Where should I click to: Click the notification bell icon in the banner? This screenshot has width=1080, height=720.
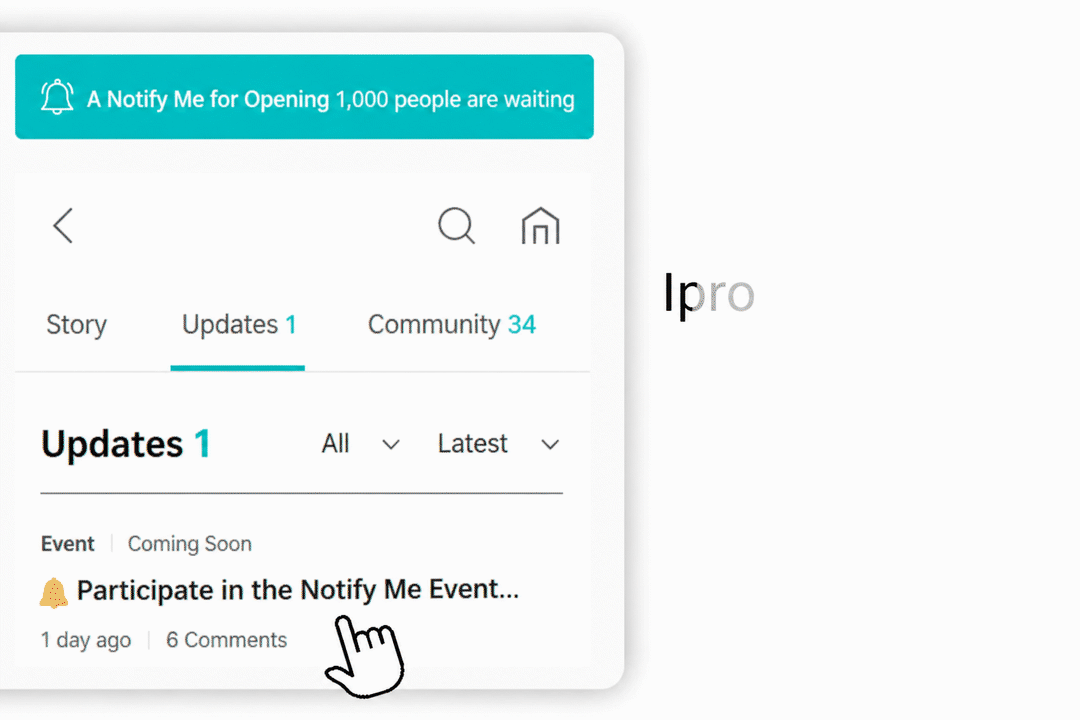pyautogui.click(x=56, y=97)
